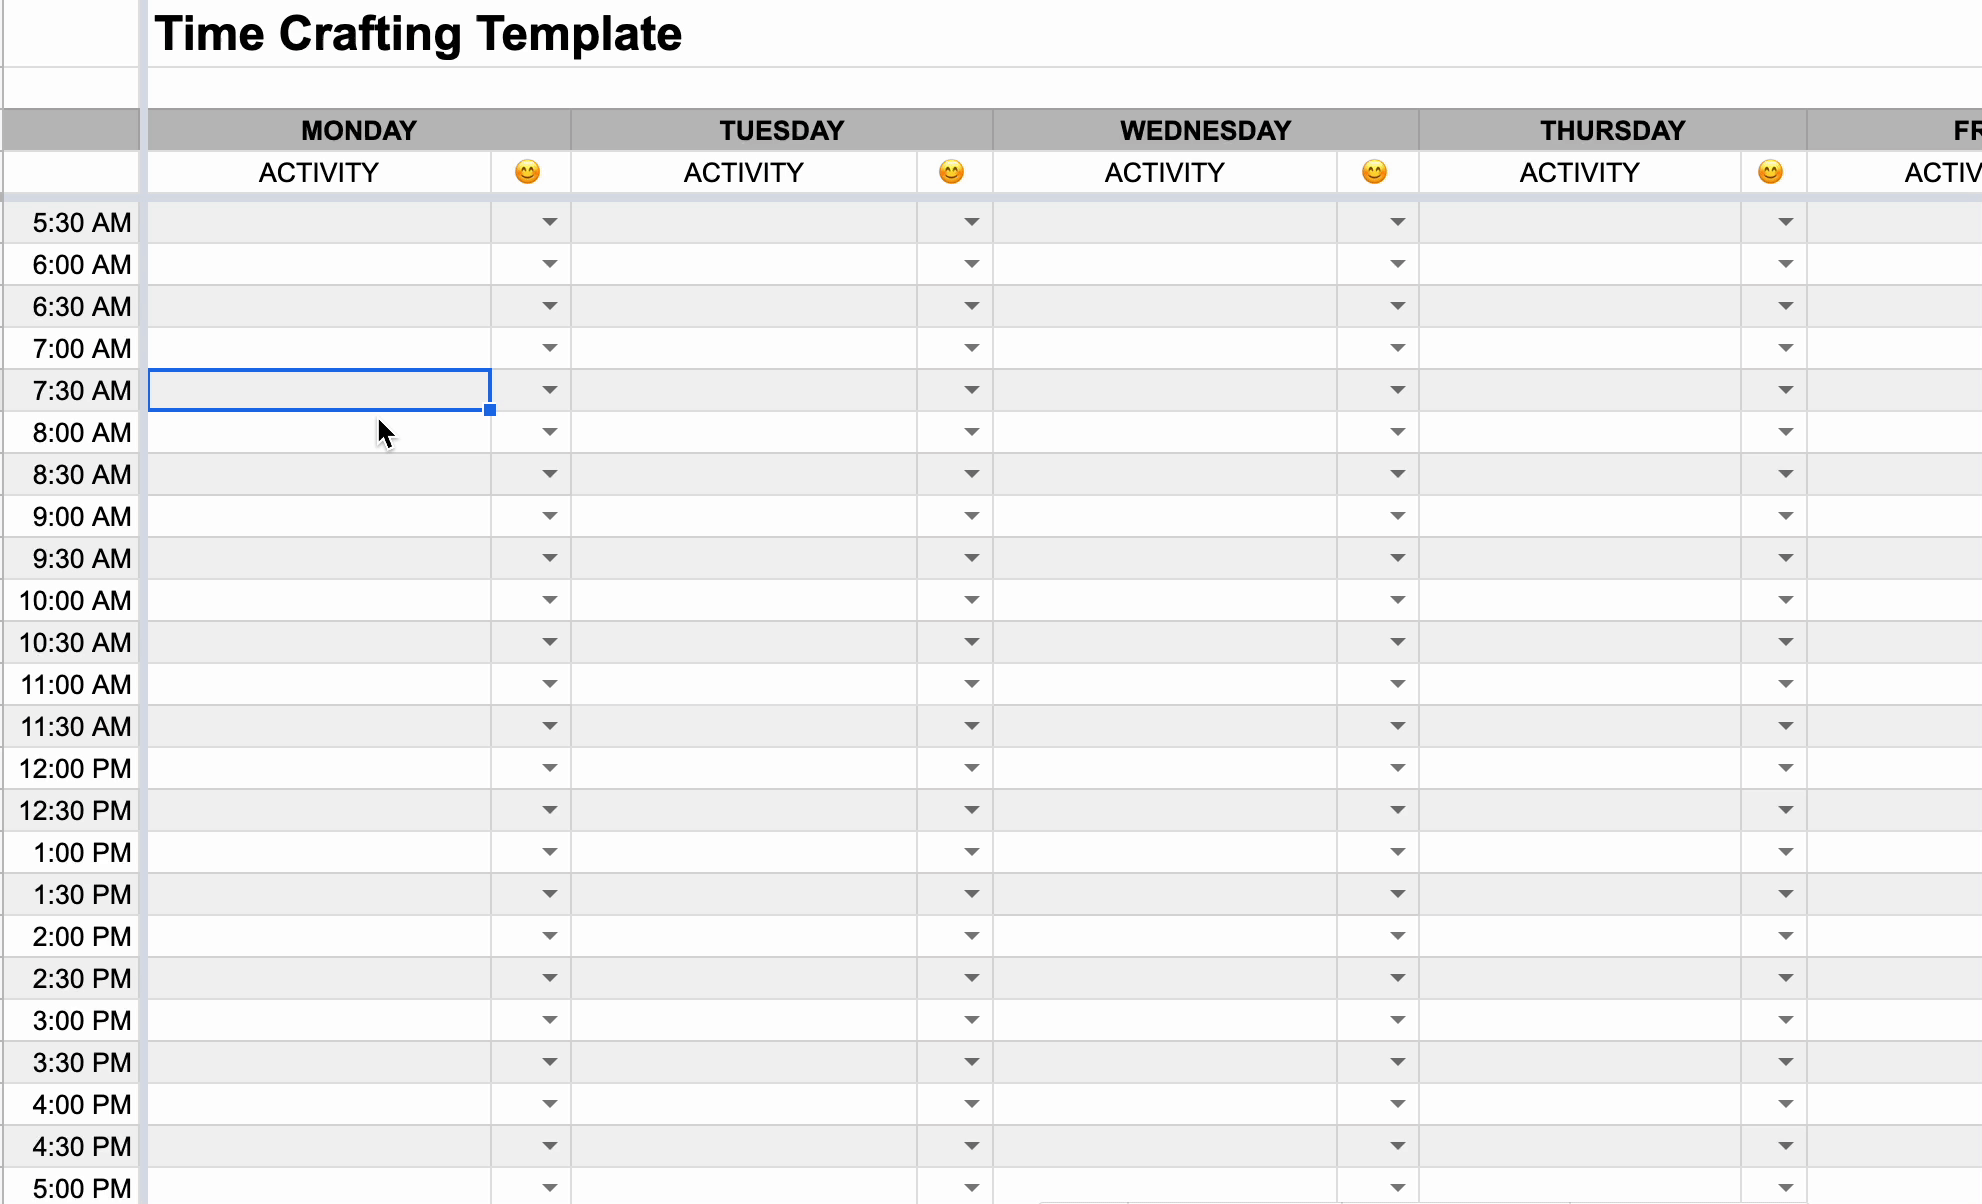Select Tuesday activity cell at 10:30 AM
This screenshot has width=1982, height=1204.
(743, 642)
